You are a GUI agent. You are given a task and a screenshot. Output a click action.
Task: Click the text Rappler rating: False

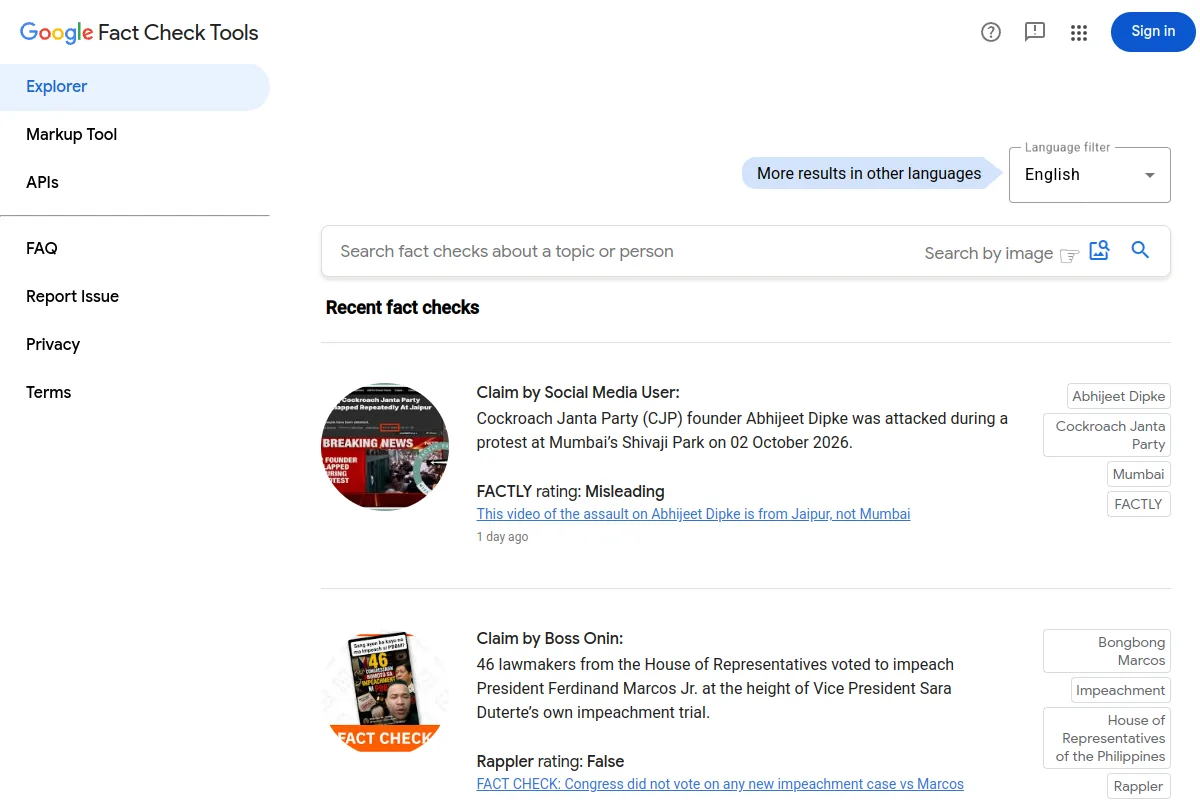coord(550,761)
